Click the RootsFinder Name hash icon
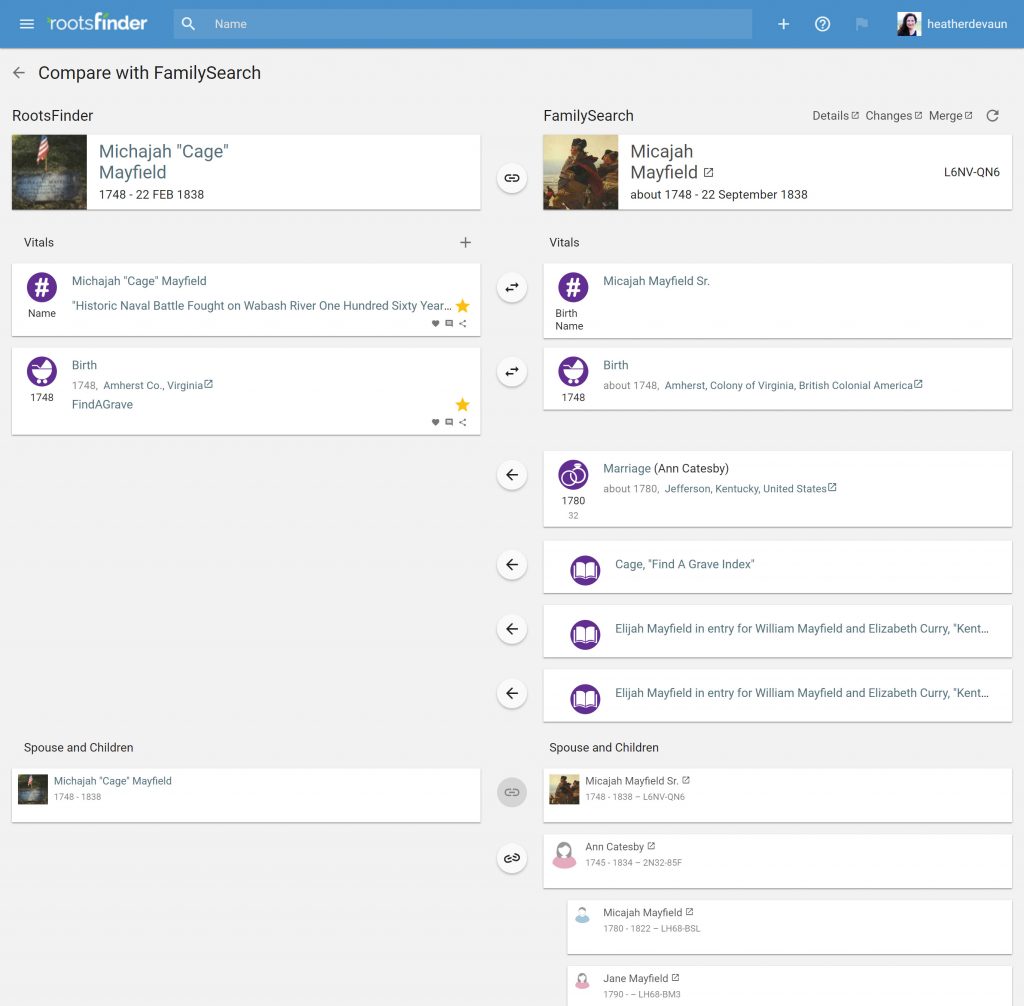Screen dimensions: 1024x1006 point(42,287)
